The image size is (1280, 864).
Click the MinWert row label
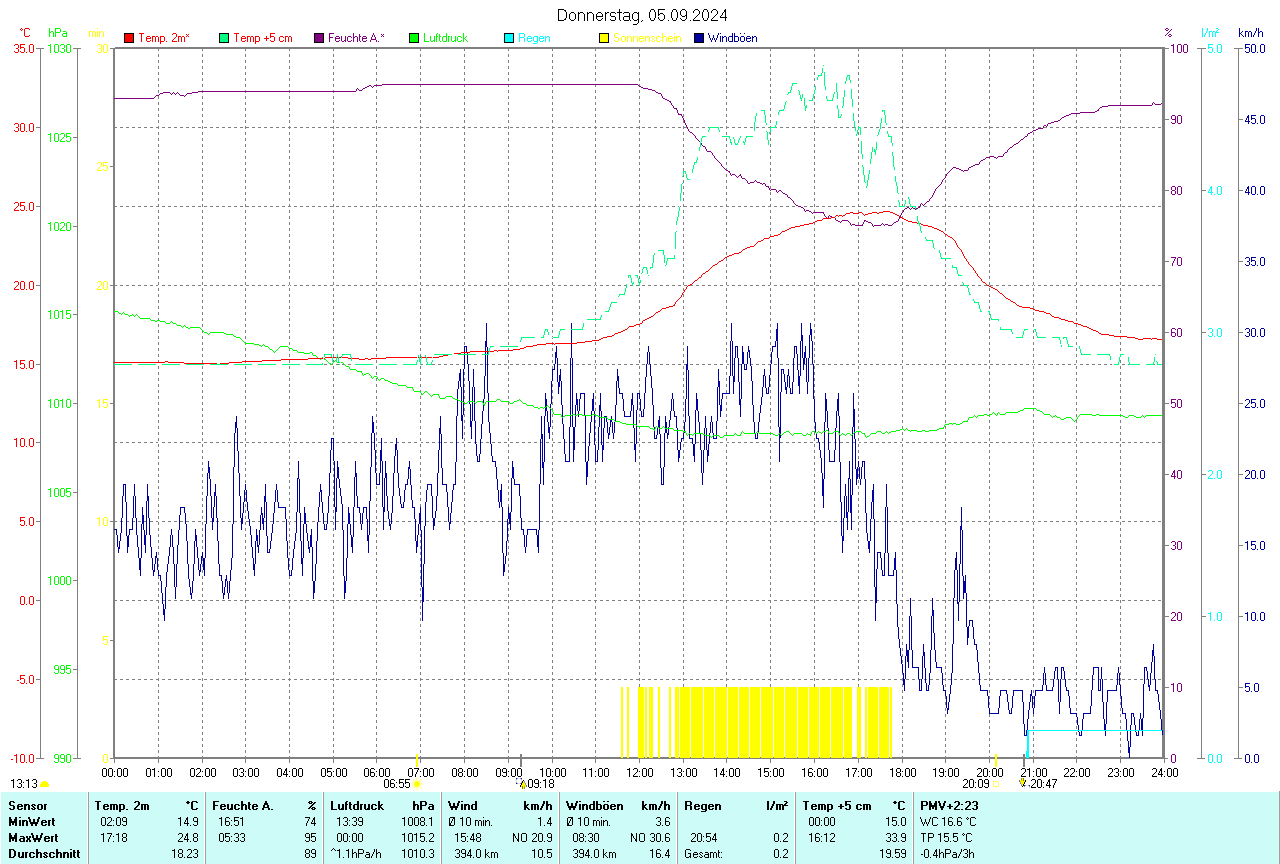point(32,821)
